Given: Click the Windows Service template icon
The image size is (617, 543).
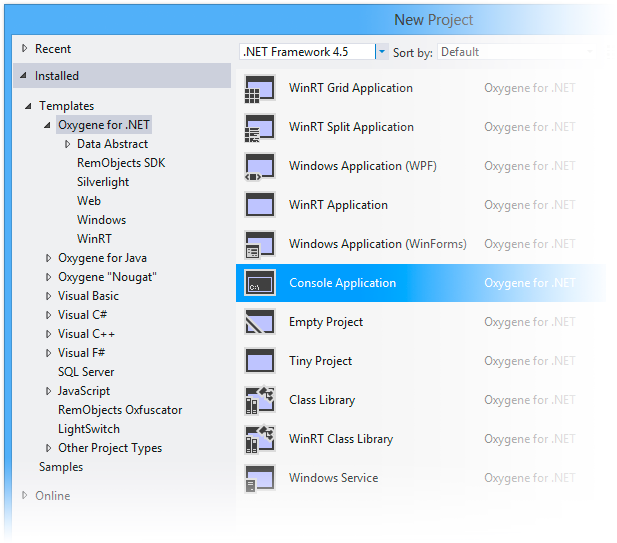Looking at the screenshot, I should click(x=260, y=478).
